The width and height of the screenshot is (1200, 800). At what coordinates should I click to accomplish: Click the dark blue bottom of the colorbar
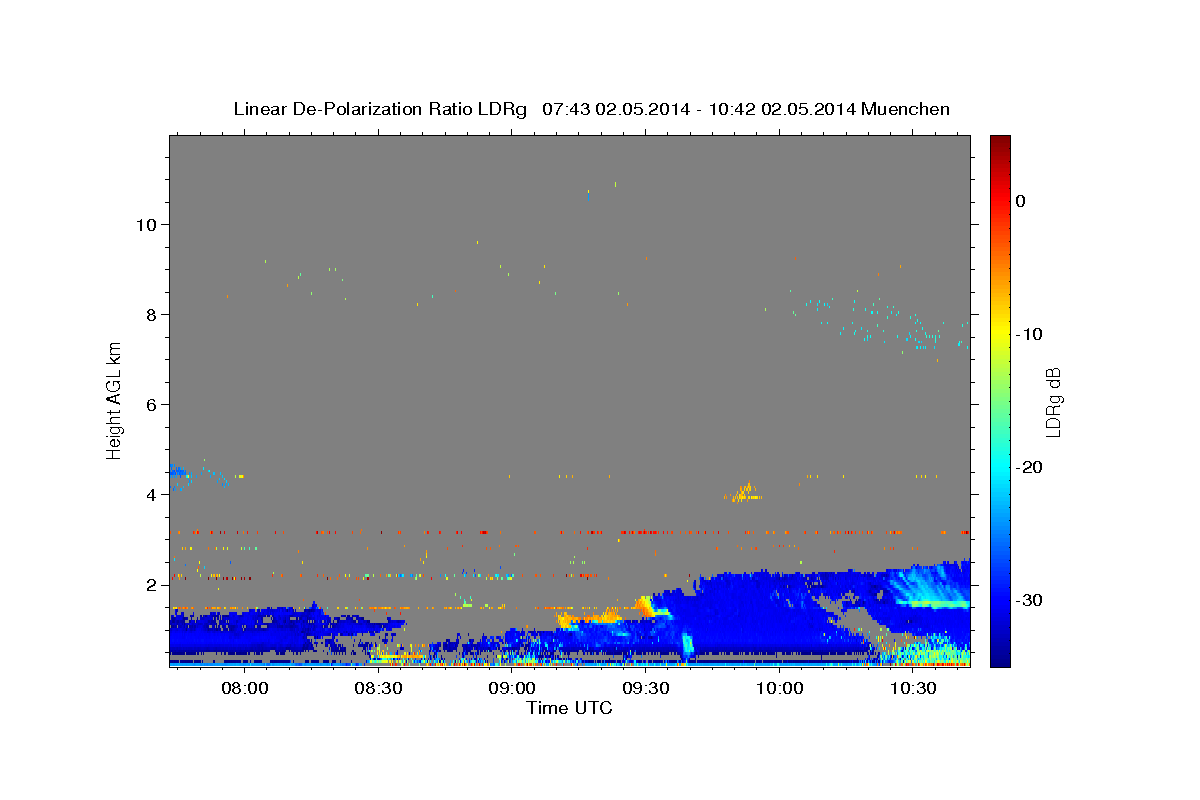[x=1000, y=658]
